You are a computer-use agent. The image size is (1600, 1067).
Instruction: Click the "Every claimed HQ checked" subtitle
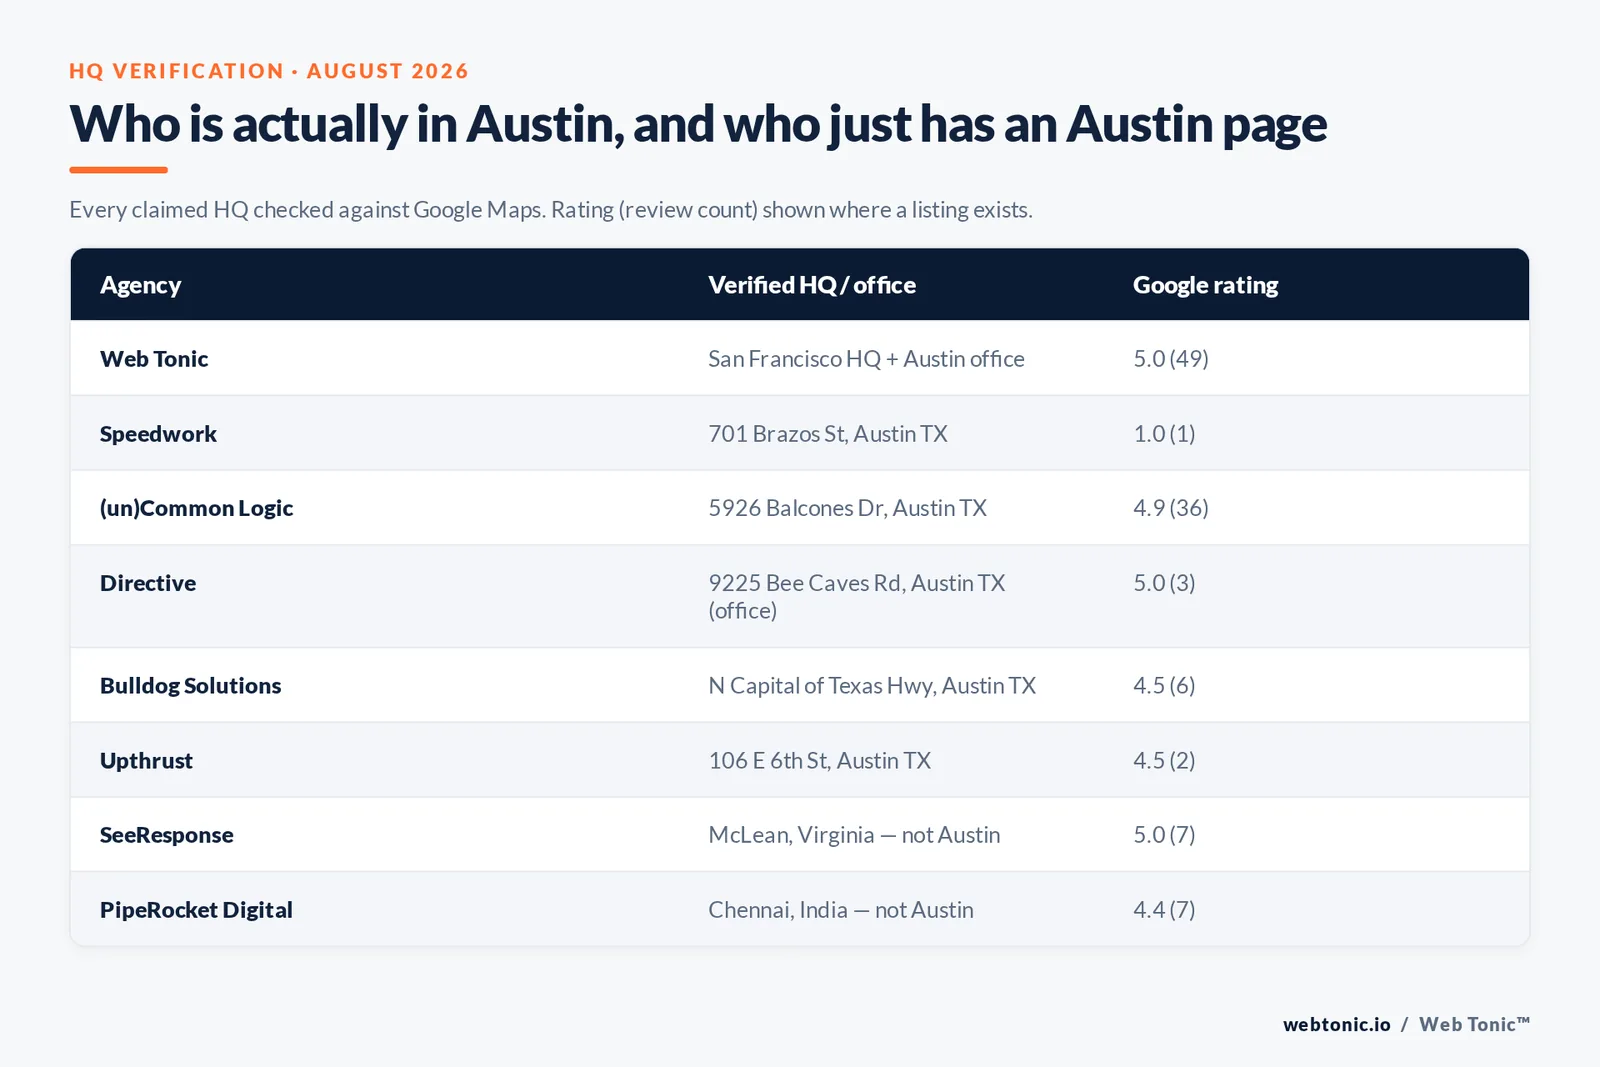[x=551, y=210]
